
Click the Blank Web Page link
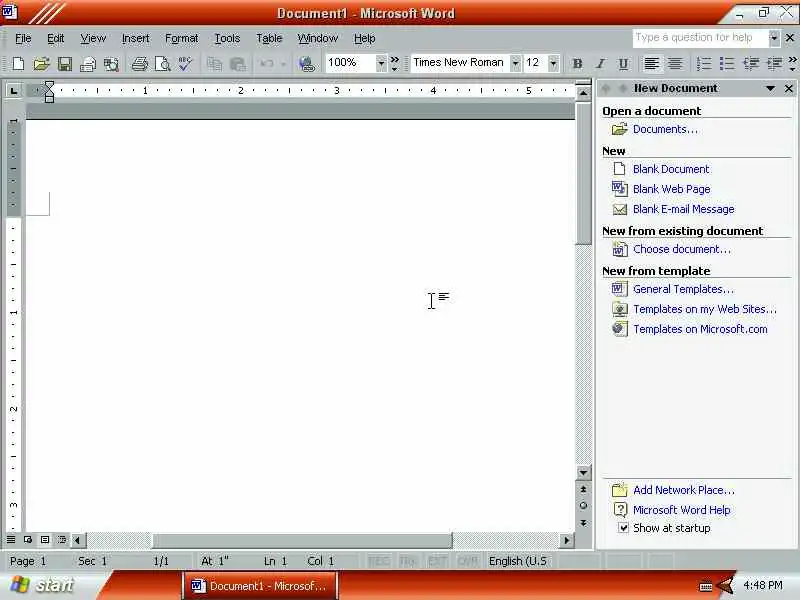tap(671, 189)
